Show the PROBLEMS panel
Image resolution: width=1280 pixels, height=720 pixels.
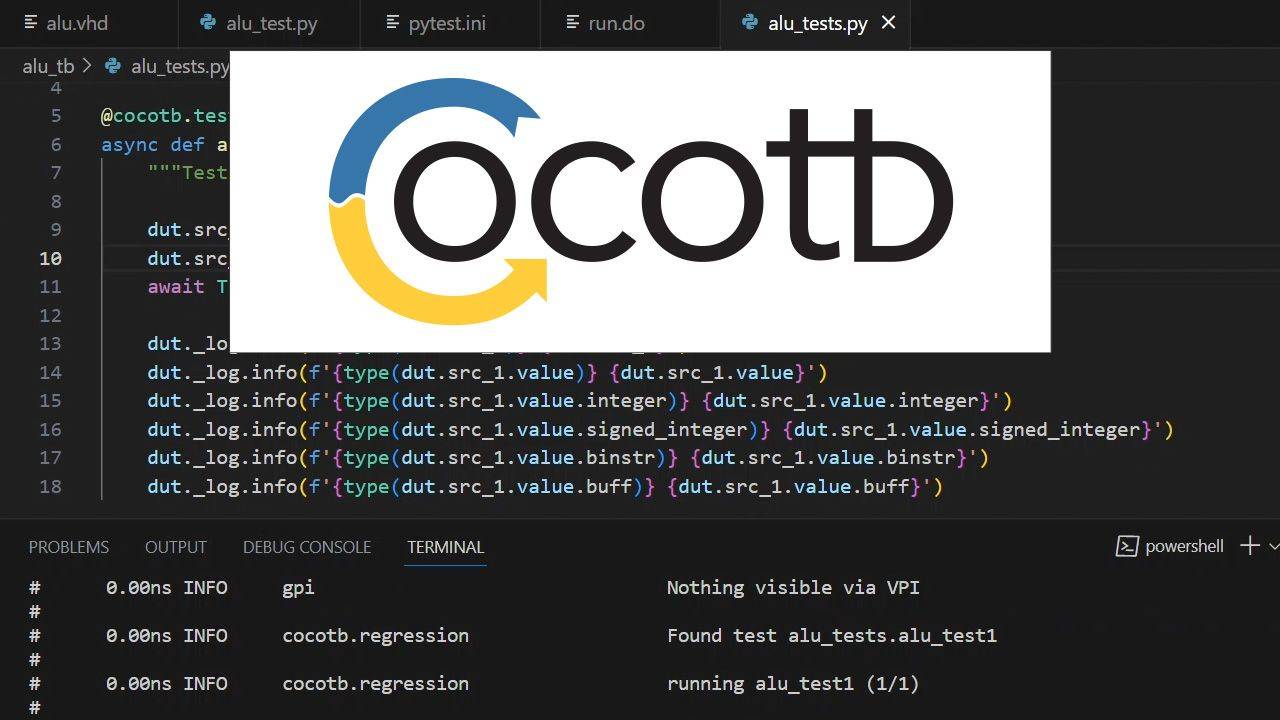(69, 547)
